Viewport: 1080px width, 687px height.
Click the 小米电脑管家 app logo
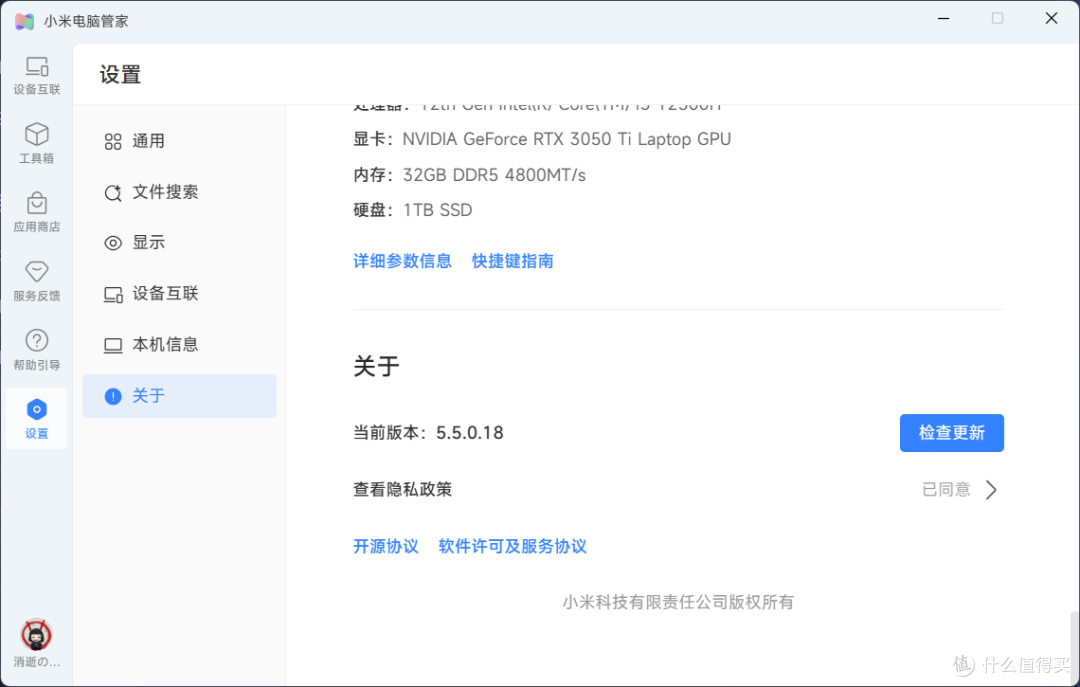[25, 21]
